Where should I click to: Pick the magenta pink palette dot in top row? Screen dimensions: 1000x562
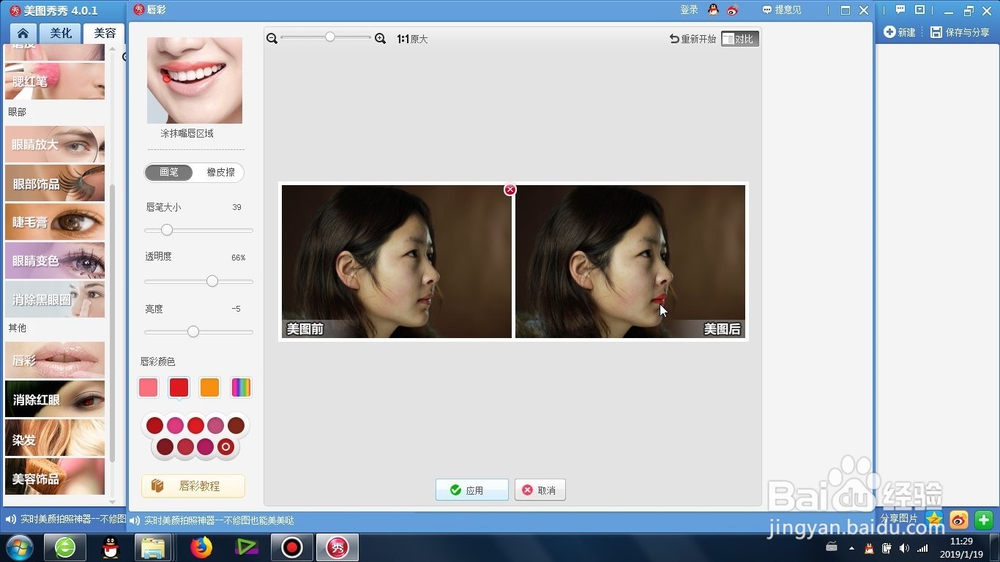(175, 425)
